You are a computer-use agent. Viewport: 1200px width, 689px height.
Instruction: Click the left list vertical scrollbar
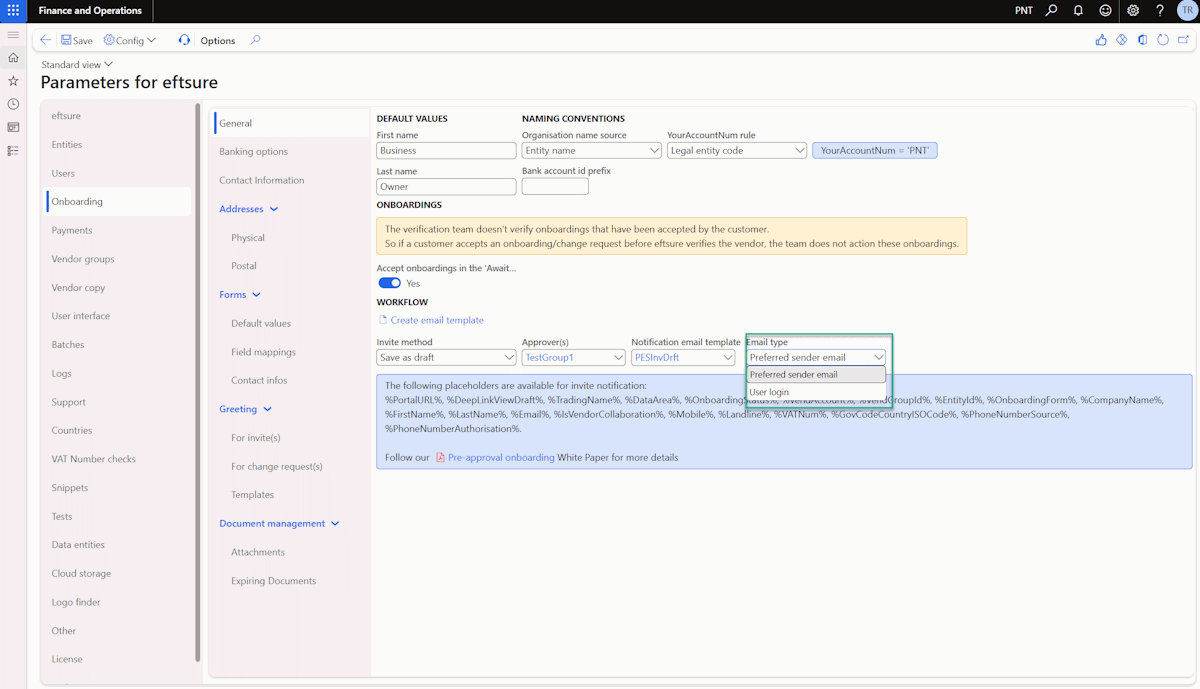coord(197,382)
